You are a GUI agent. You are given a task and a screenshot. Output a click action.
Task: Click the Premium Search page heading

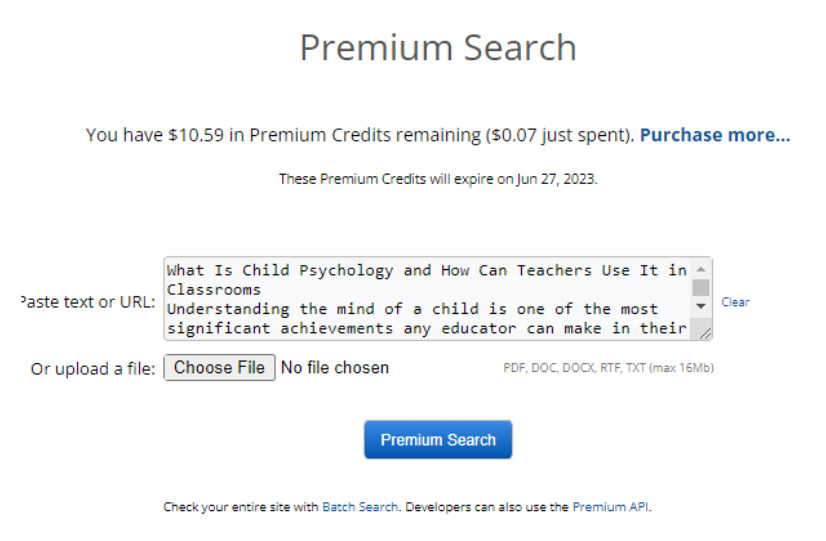(x=438, y=47)
